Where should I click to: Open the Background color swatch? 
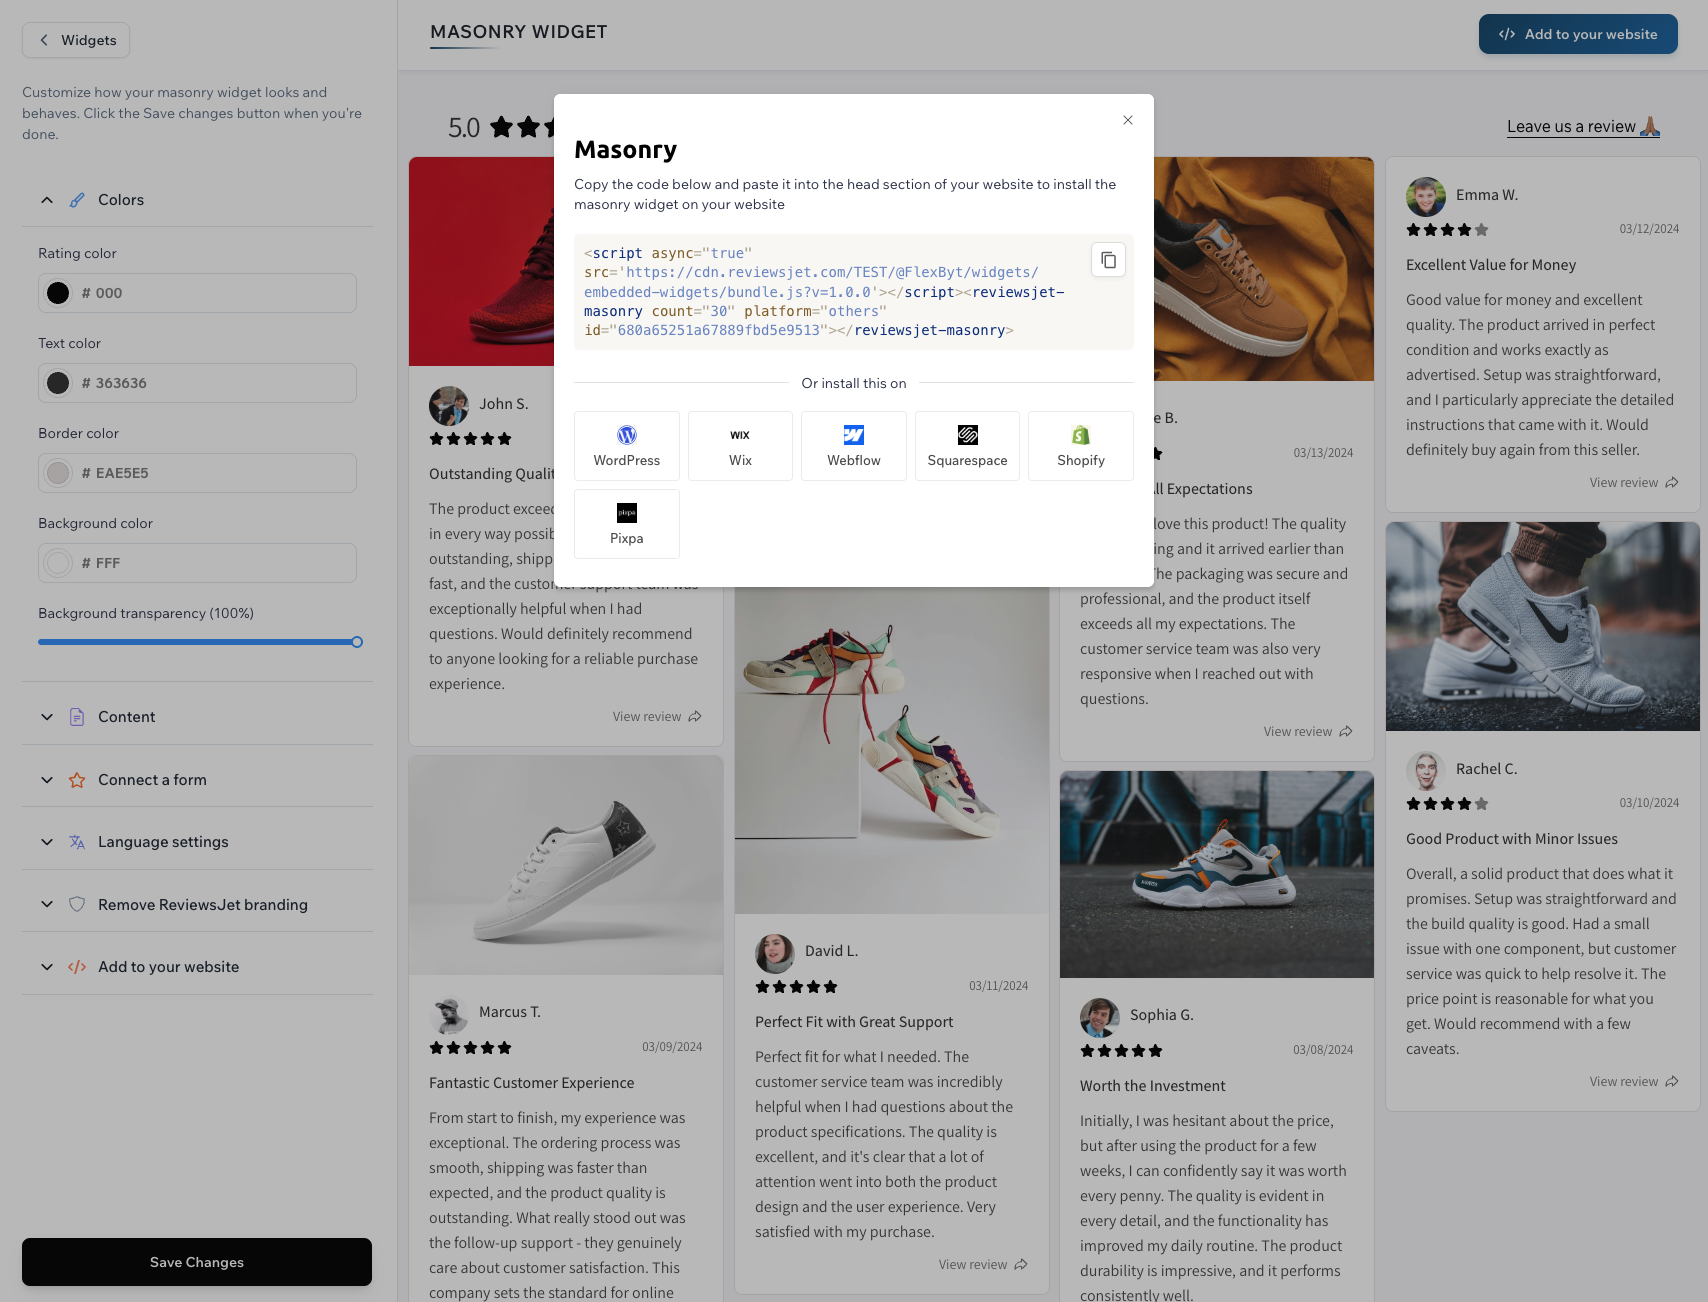pyautogui.click(x=58, y=563)
